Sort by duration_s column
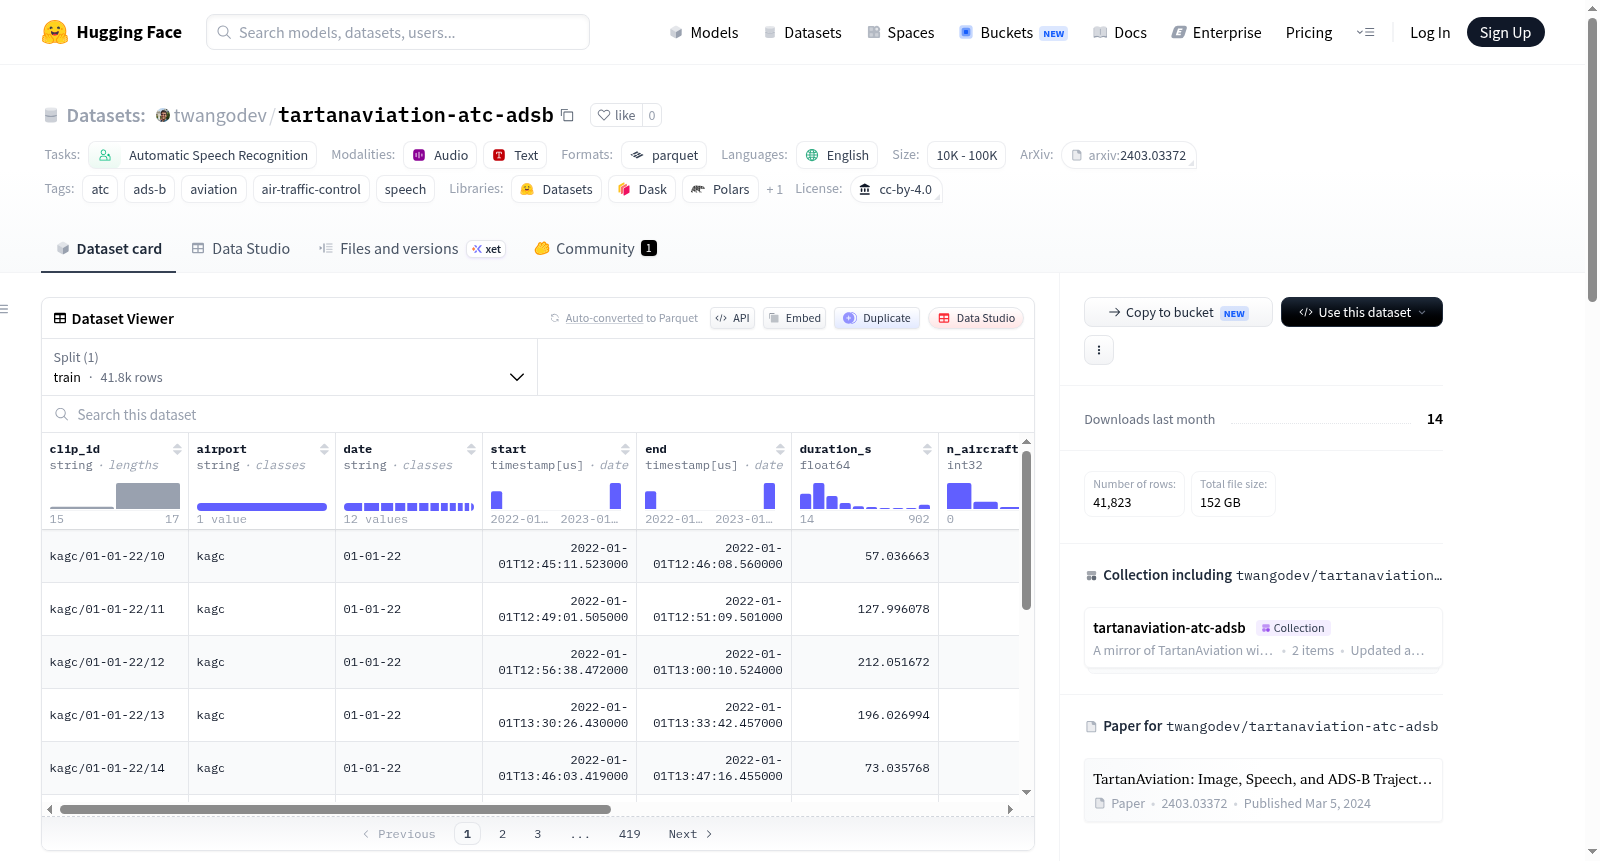This screenshot has height=861, width=1600. (927, 449)
